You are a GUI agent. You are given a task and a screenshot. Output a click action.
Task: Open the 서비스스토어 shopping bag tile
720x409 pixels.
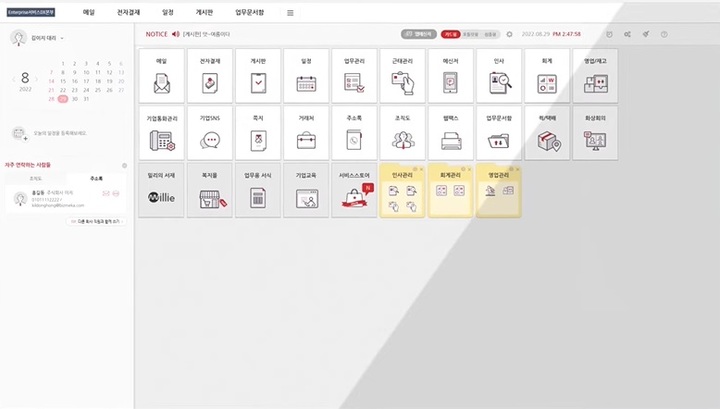click(x=354, y=190)
